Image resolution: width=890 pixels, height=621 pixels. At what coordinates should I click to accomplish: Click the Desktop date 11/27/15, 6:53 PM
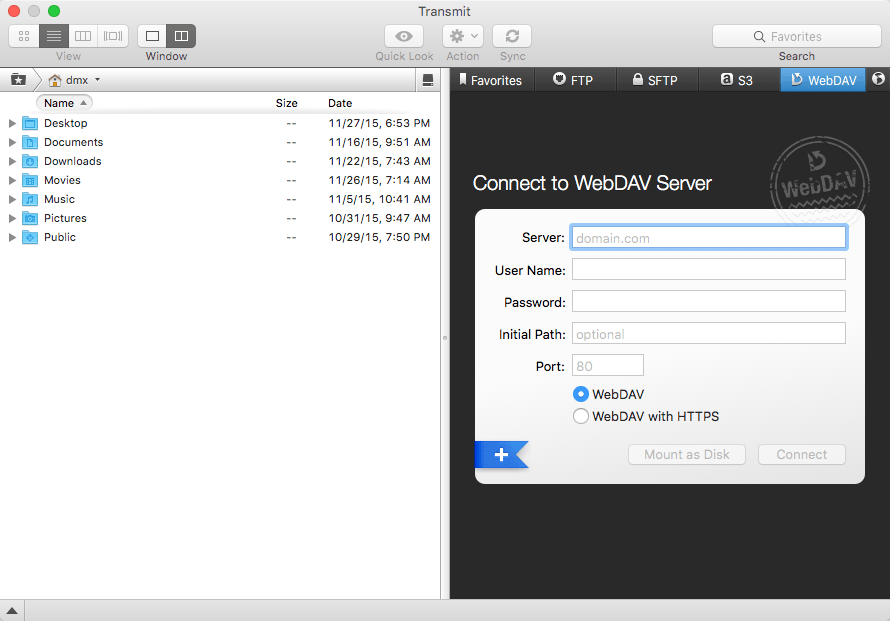[x=379, y=123]
